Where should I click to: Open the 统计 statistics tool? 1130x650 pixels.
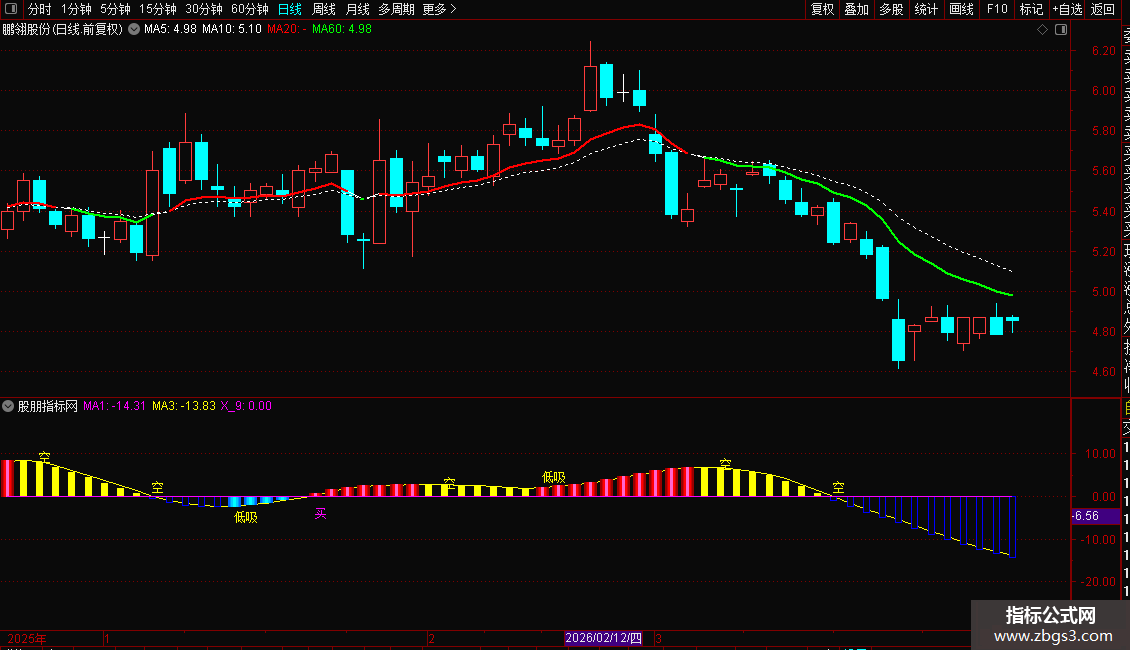(925, 9)
